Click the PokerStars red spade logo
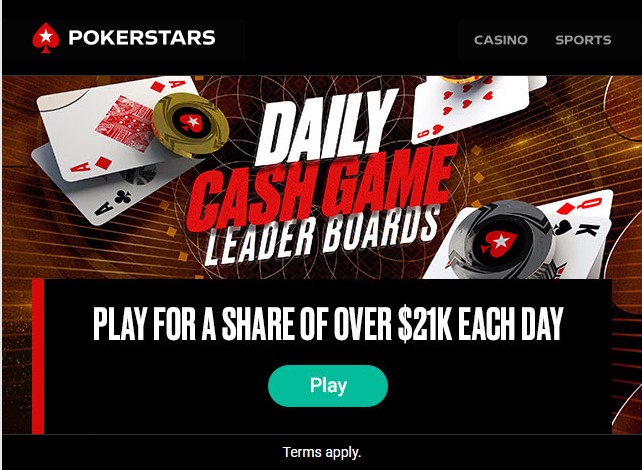 point(46,38)
